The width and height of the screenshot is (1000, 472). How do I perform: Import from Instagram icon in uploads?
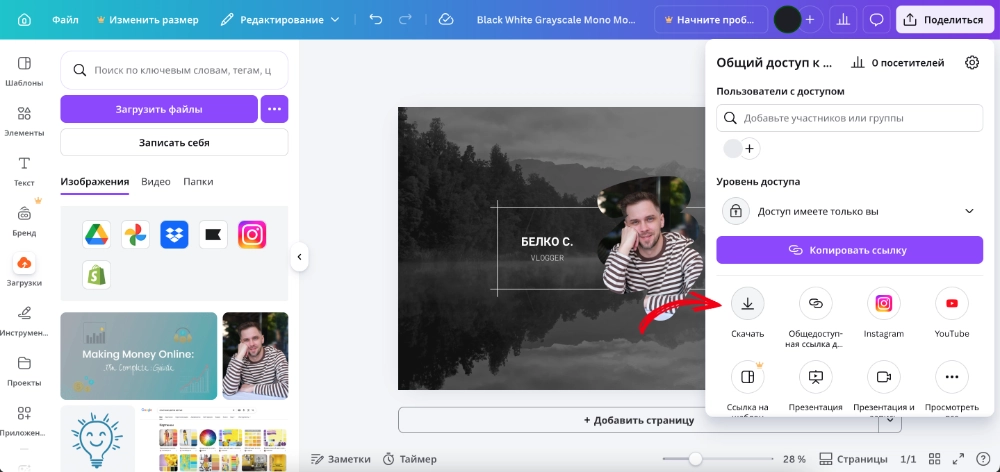(x=252, y=235)
